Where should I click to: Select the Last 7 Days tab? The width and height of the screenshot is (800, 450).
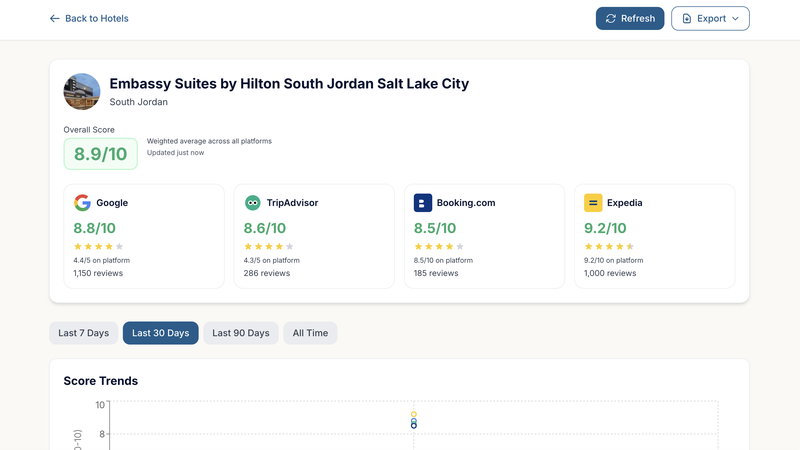84,333
